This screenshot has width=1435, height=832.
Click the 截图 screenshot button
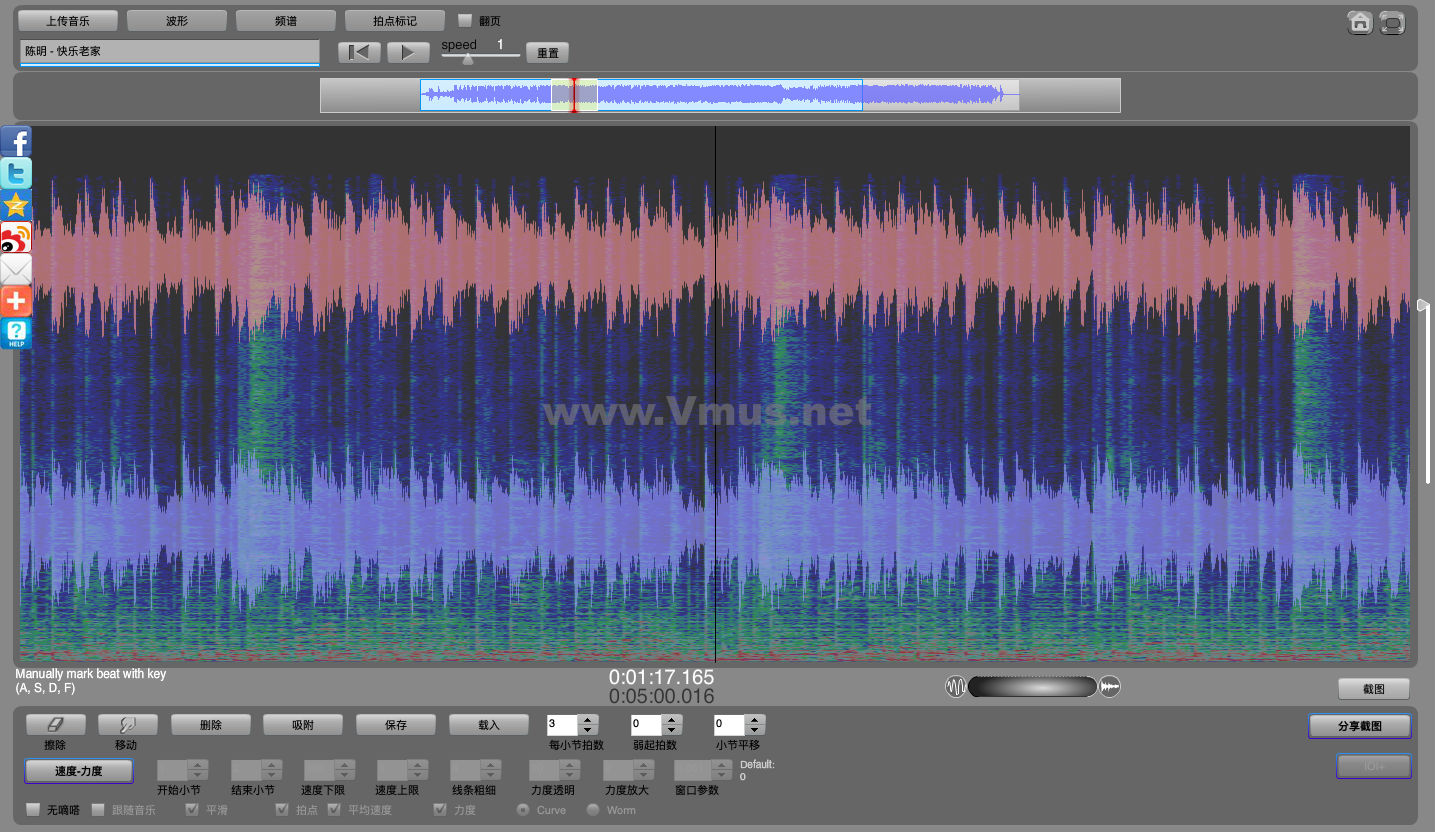point(1374,689)
